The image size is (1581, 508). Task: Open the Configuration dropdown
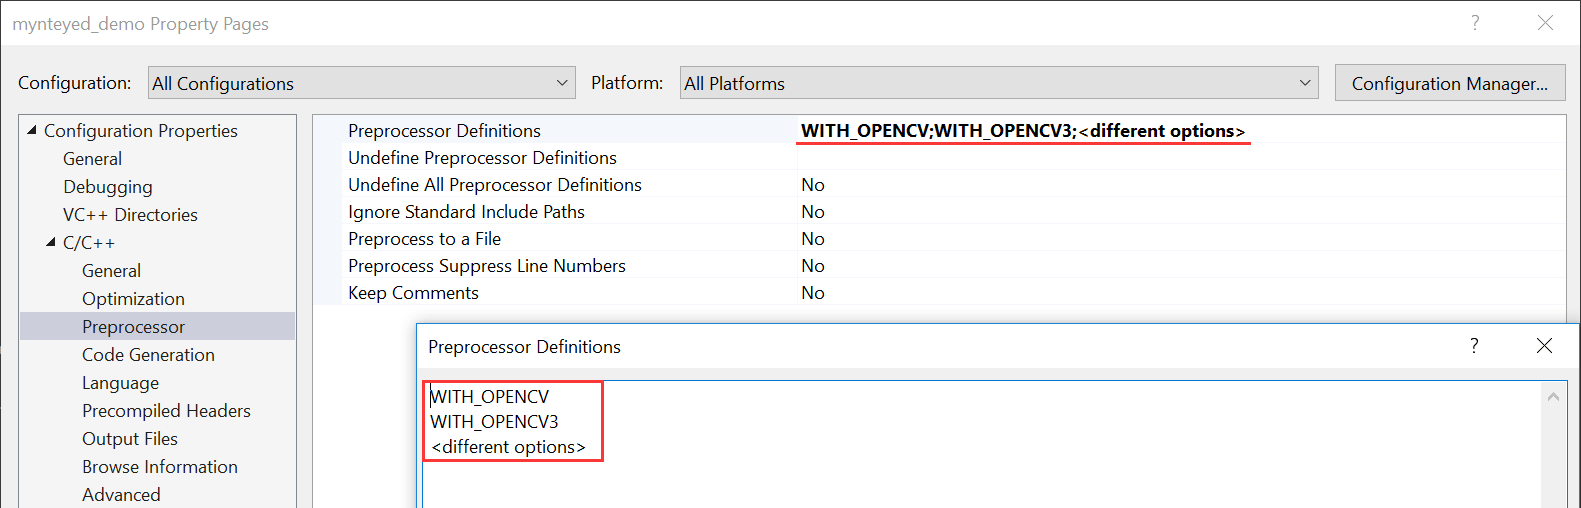362,83
